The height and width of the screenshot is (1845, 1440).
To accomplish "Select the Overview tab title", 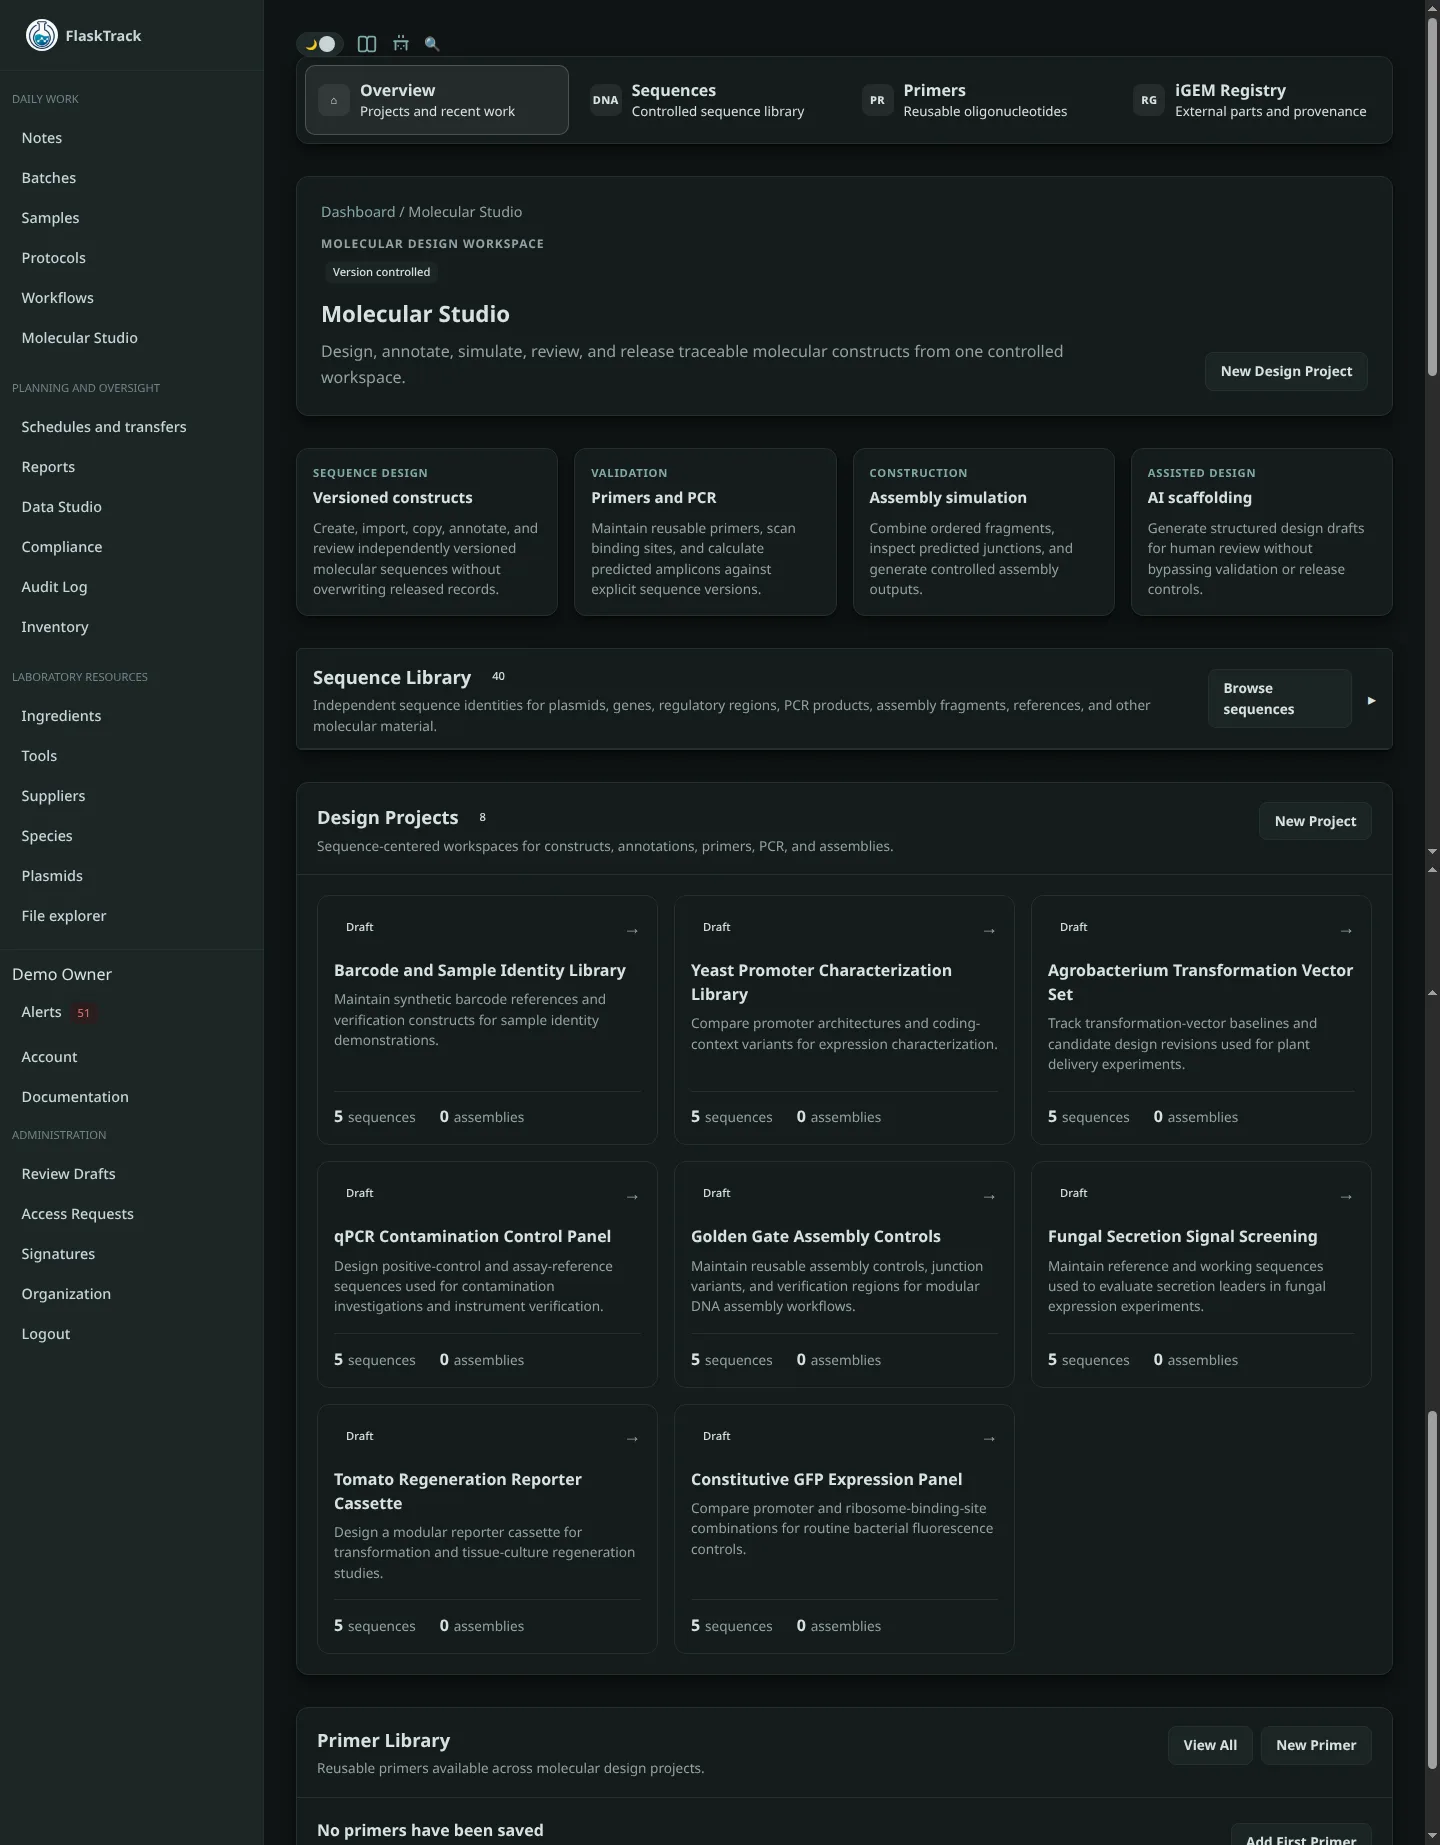I will pos(397,90).
